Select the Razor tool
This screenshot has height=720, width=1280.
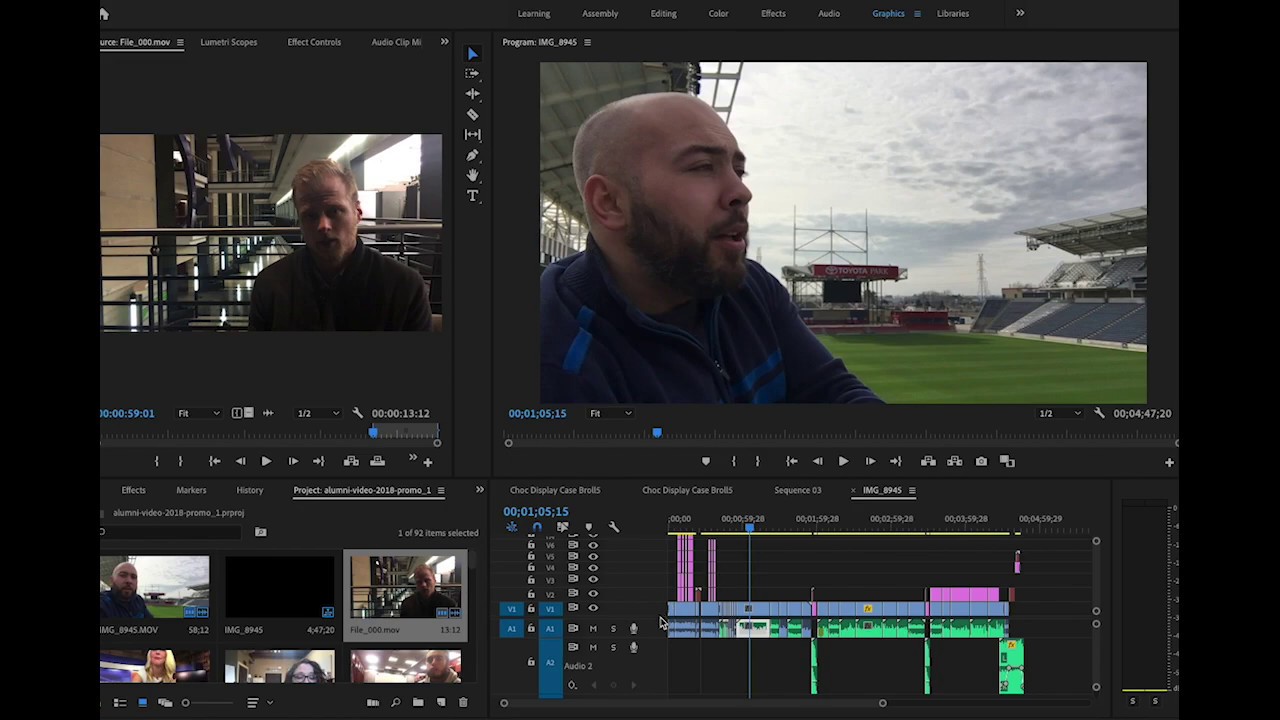click(473, 115)
